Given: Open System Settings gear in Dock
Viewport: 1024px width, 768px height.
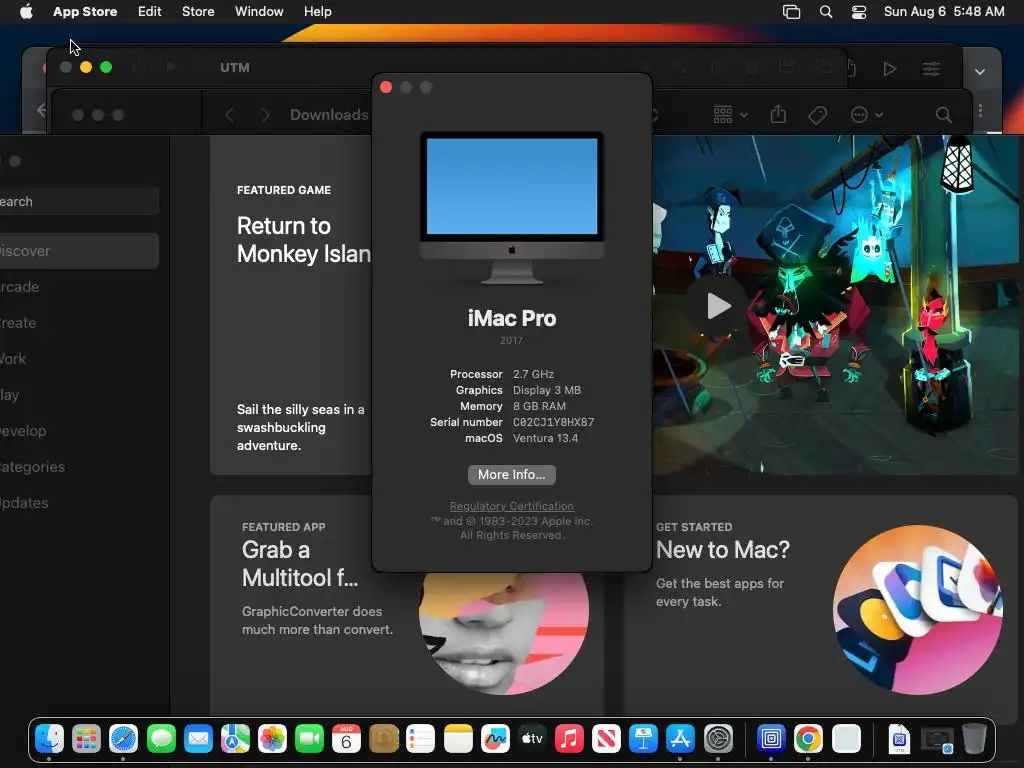Looking at the screenshot, I should click(718, 739).
